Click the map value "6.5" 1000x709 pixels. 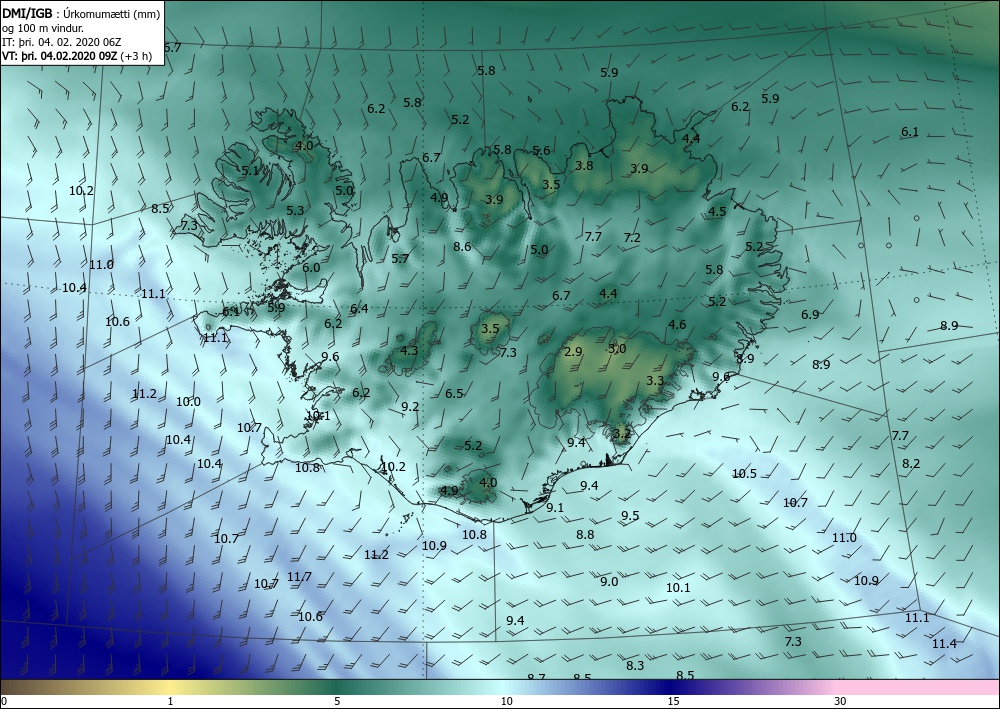(x=454, y=393)
